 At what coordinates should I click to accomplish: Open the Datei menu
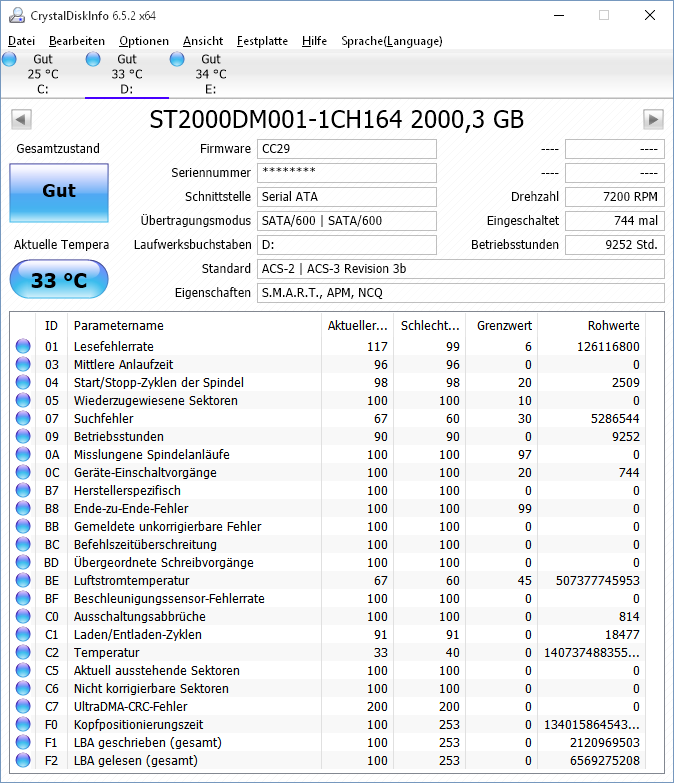[x=21, y=41]
